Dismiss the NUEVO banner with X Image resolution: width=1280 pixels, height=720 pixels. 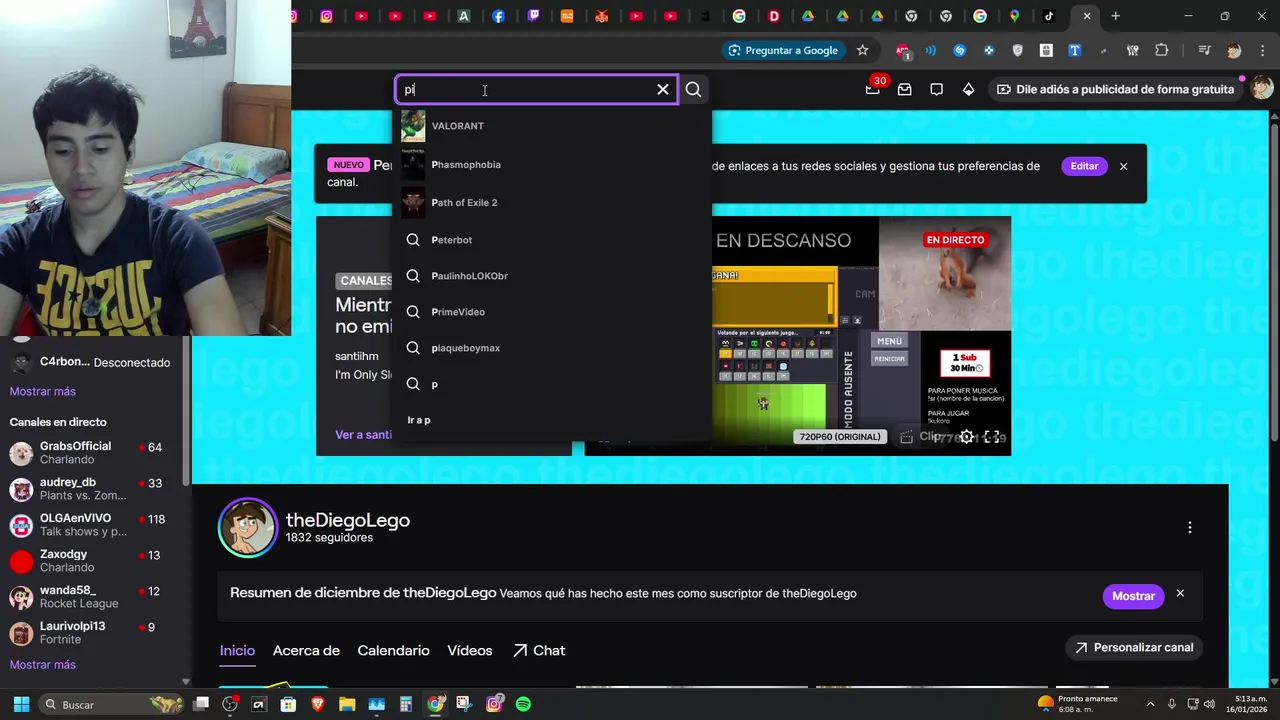point(1124,166)
